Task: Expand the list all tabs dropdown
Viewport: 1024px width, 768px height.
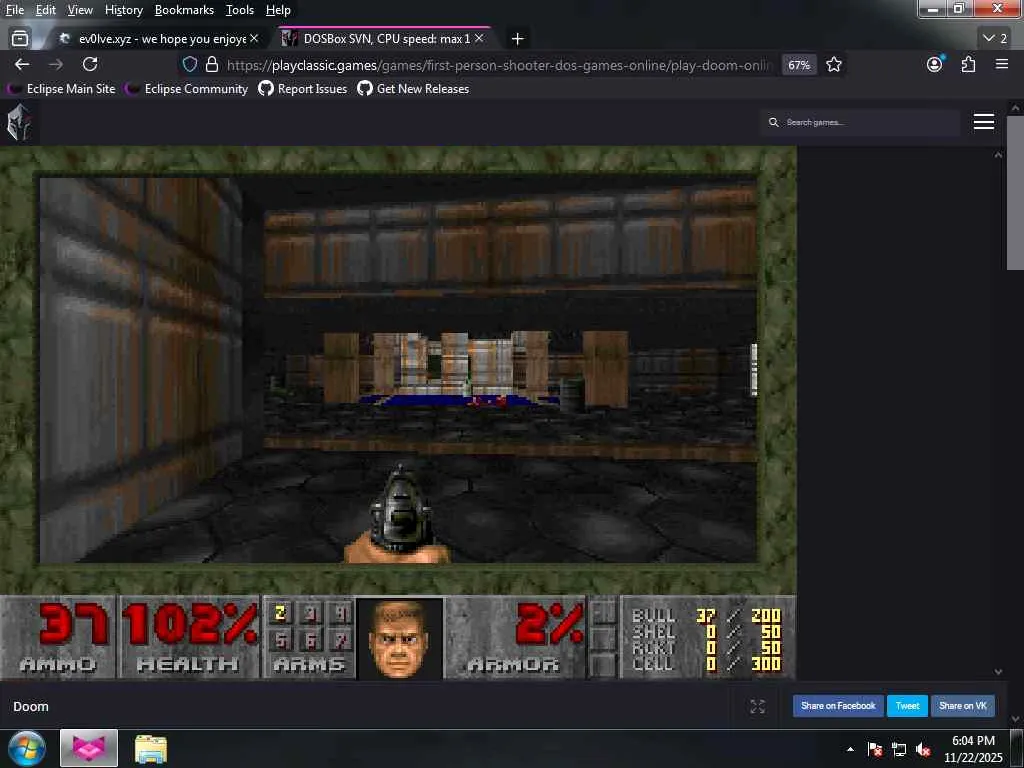Action: (995, 39)
